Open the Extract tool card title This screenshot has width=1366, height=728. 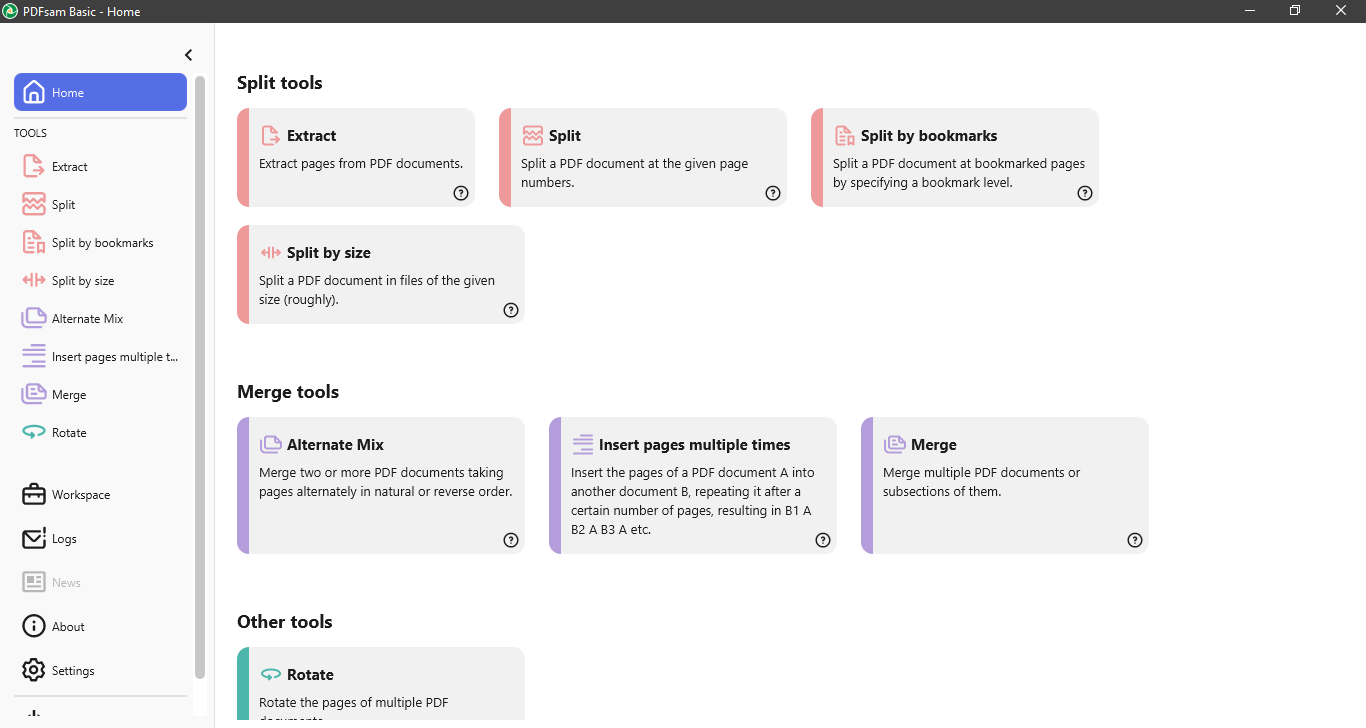tap(311, 136)
